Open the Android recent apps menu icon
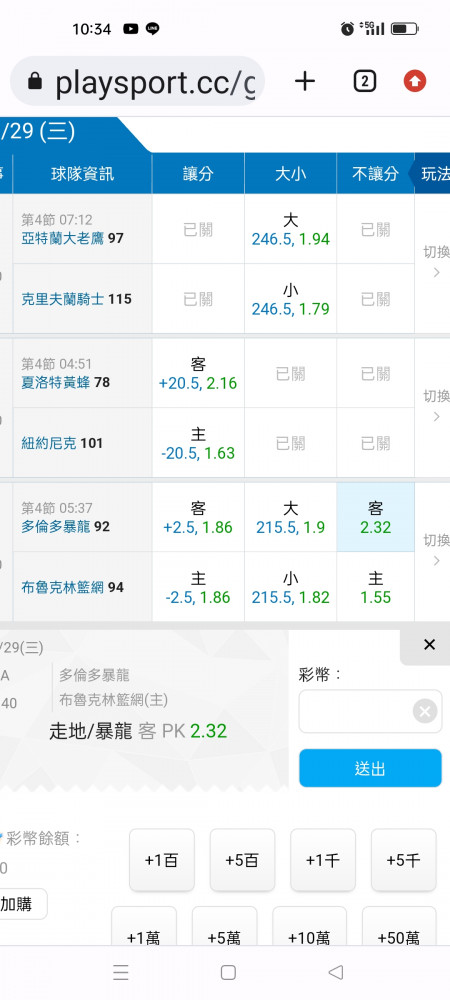 (121, 972)
